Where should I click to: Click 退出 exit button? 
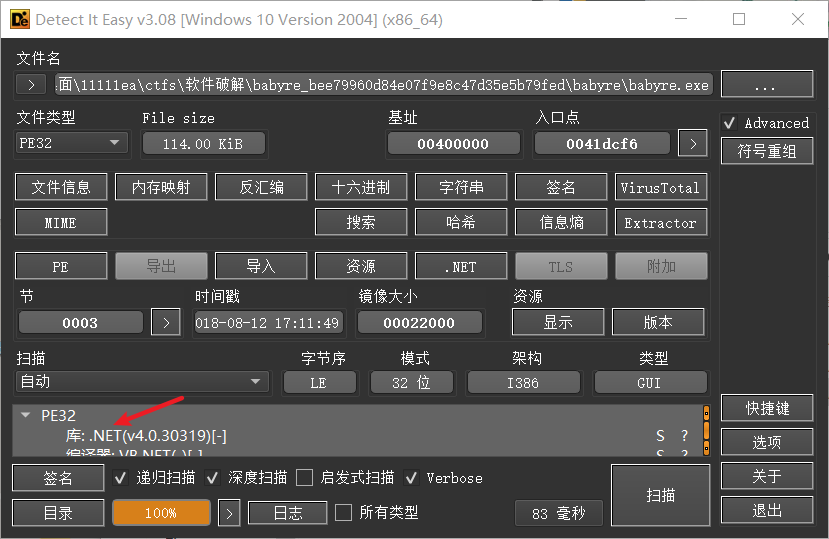click(x=767, y=510)
